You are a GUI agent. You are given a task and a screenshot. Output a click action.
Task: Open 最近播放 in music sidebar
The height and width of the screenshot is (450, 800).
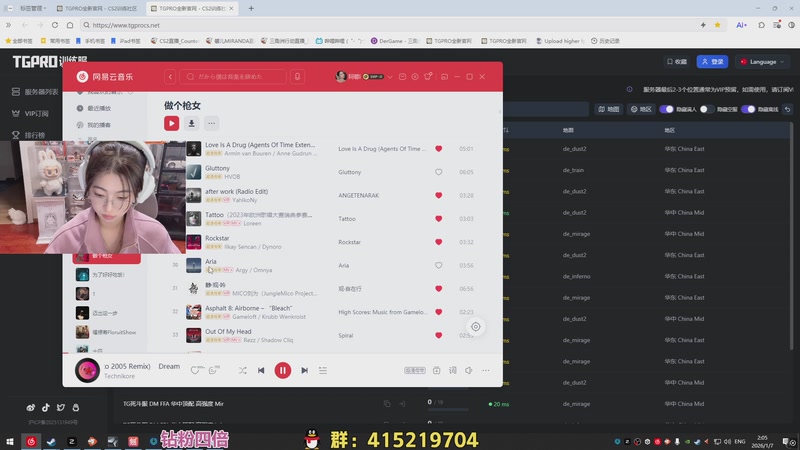click(94, 108)
